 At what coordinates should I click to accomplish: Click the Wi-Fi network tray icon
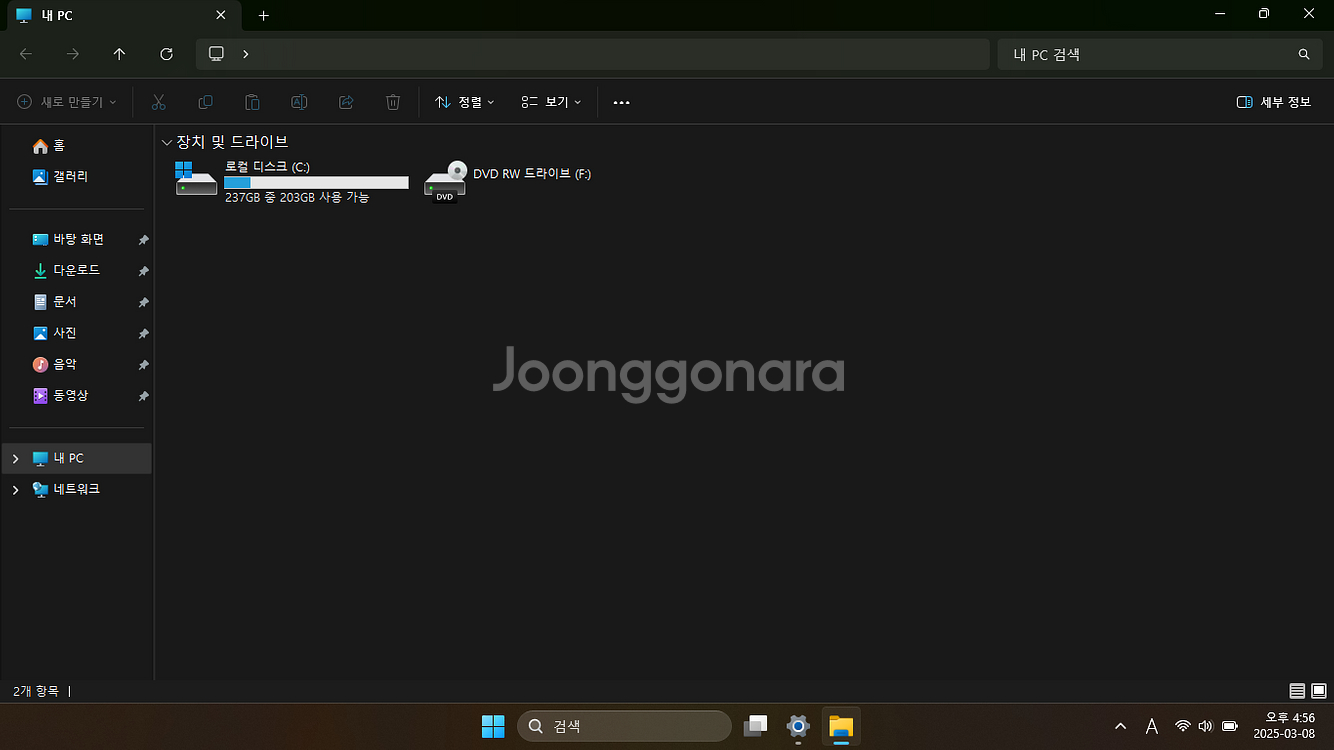tap(1183, 726)
